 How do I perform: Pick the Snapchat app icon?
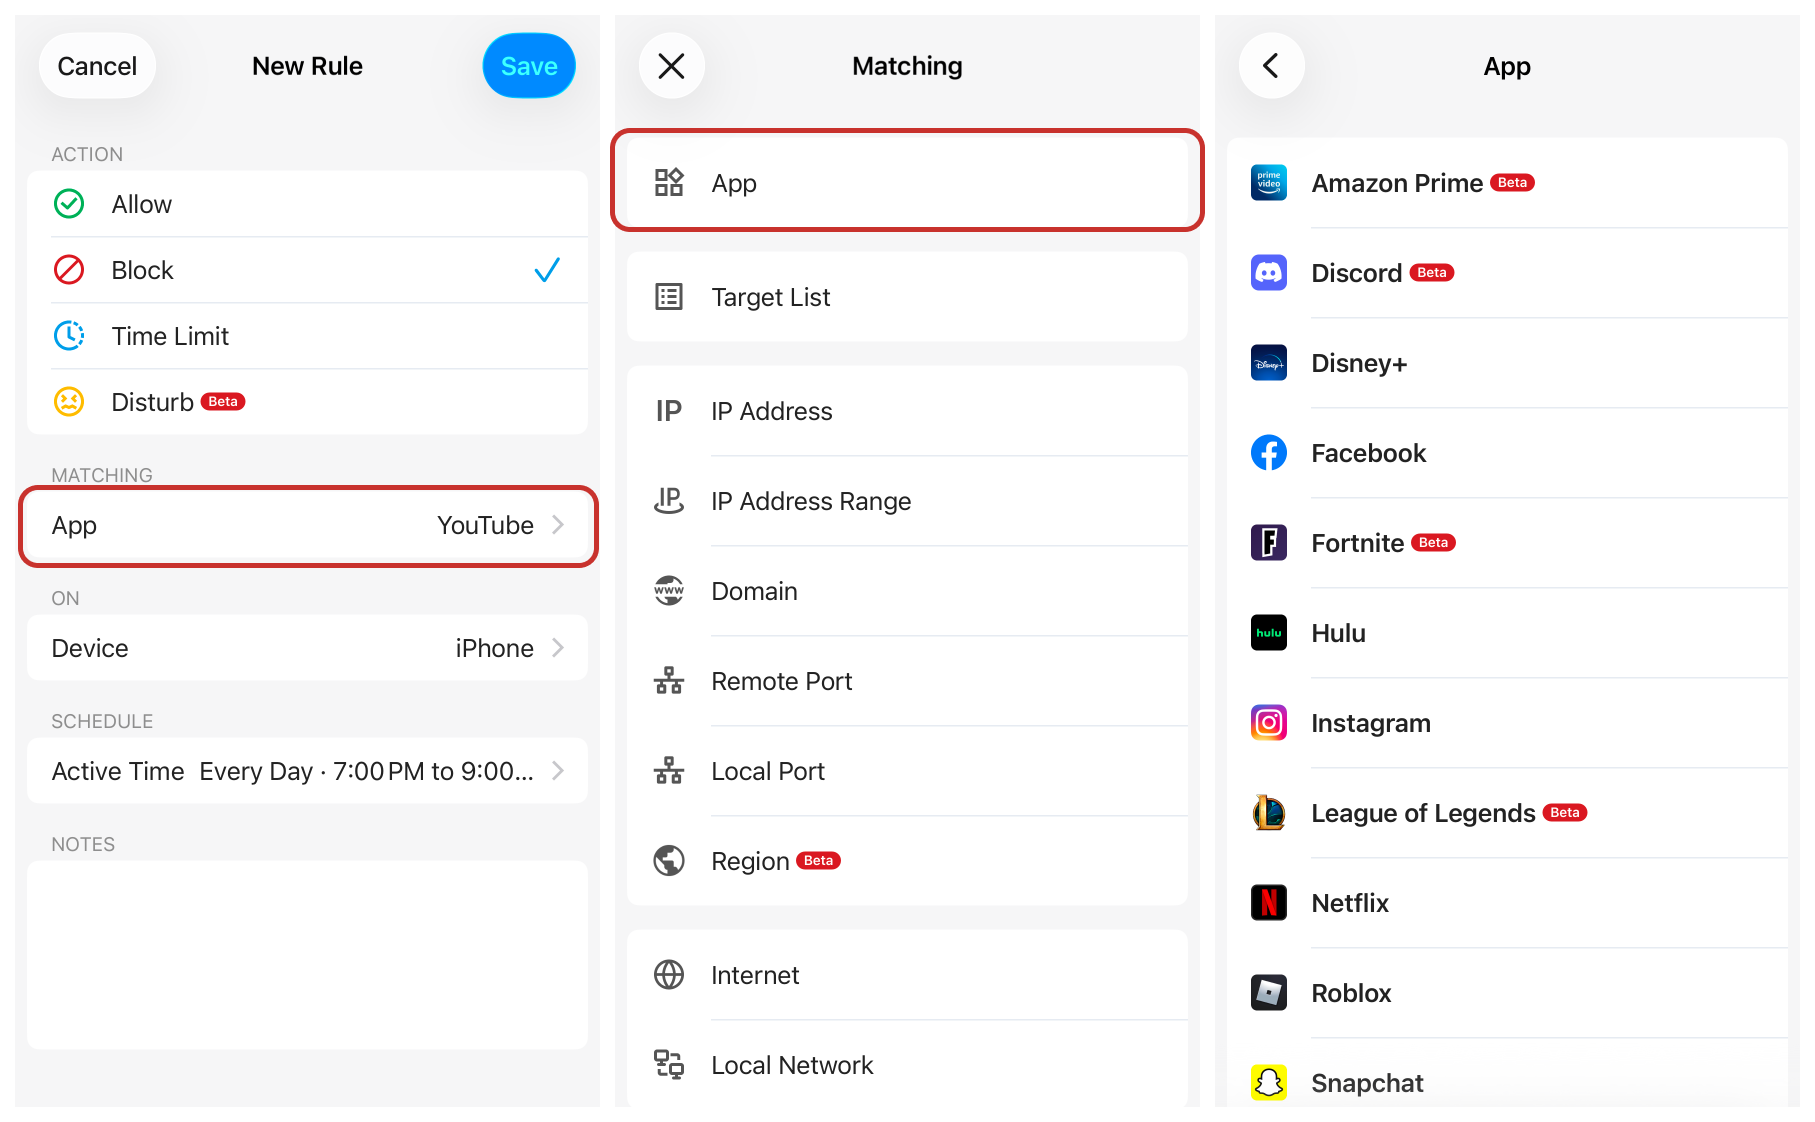[x=1268, y=1082]
